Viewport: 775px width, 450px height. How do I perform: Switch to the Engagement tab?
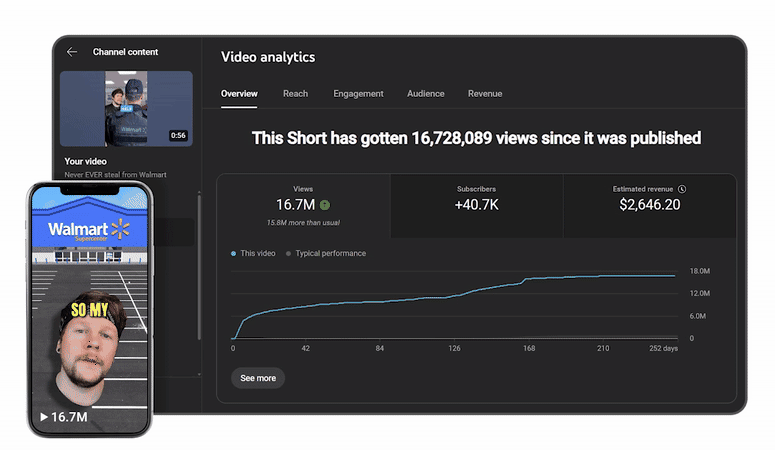(358, 93)
